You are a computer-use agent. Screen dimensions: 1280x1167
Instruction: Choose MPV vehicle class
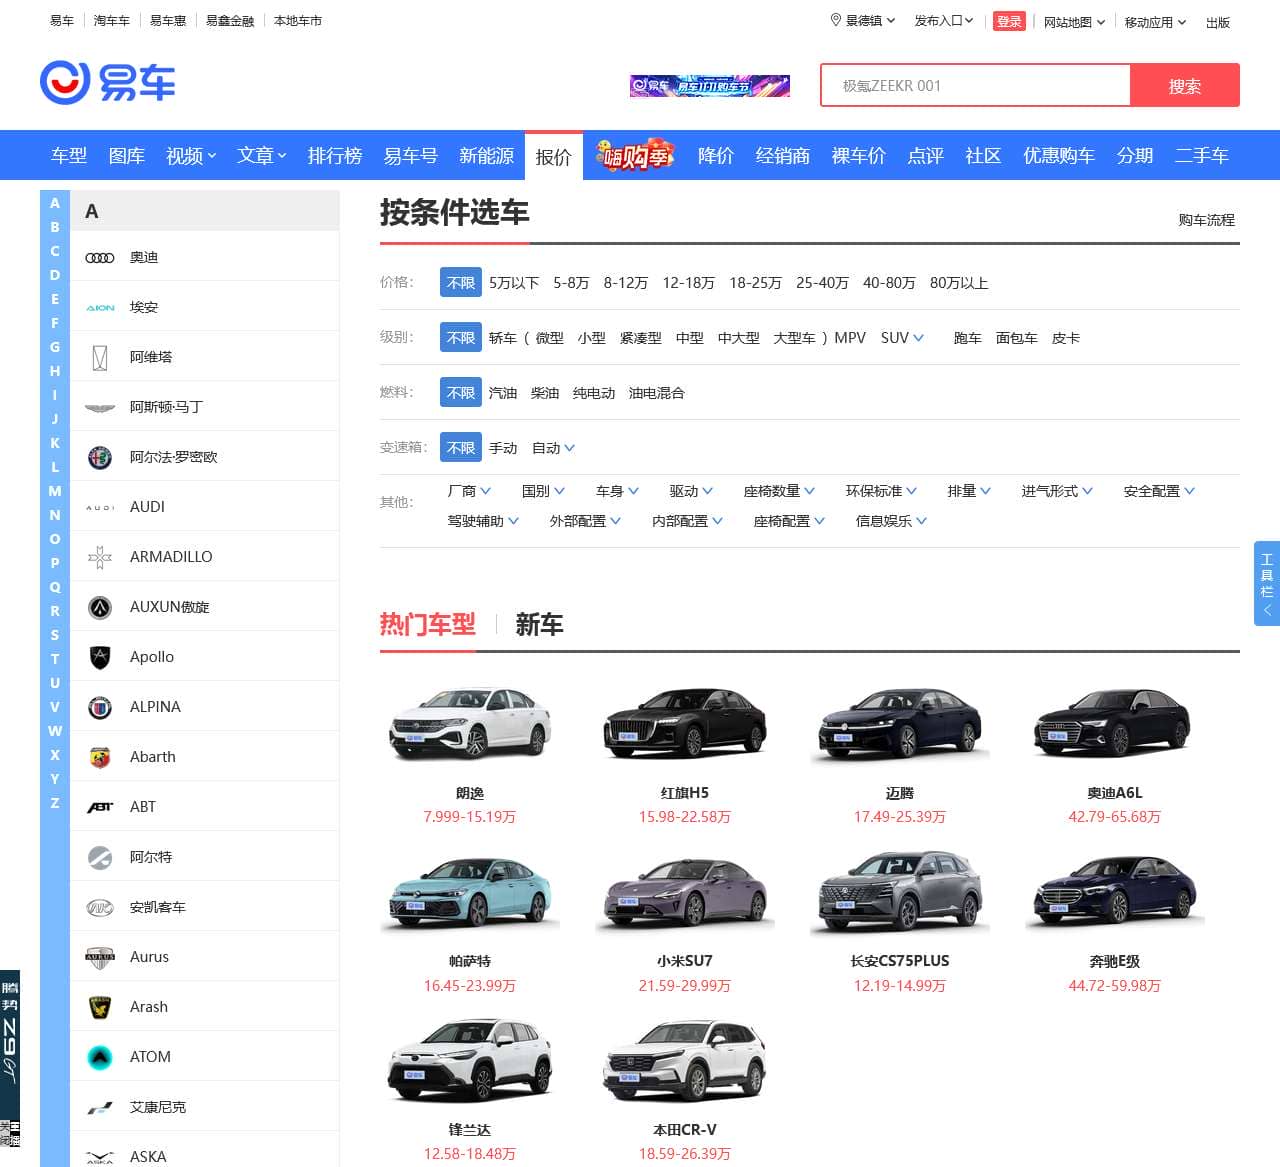click(x=850, y=338)
